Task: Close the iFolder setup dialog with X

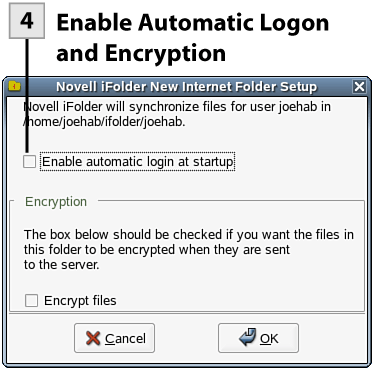Action: pyautogui.click(x=359, y=87)
